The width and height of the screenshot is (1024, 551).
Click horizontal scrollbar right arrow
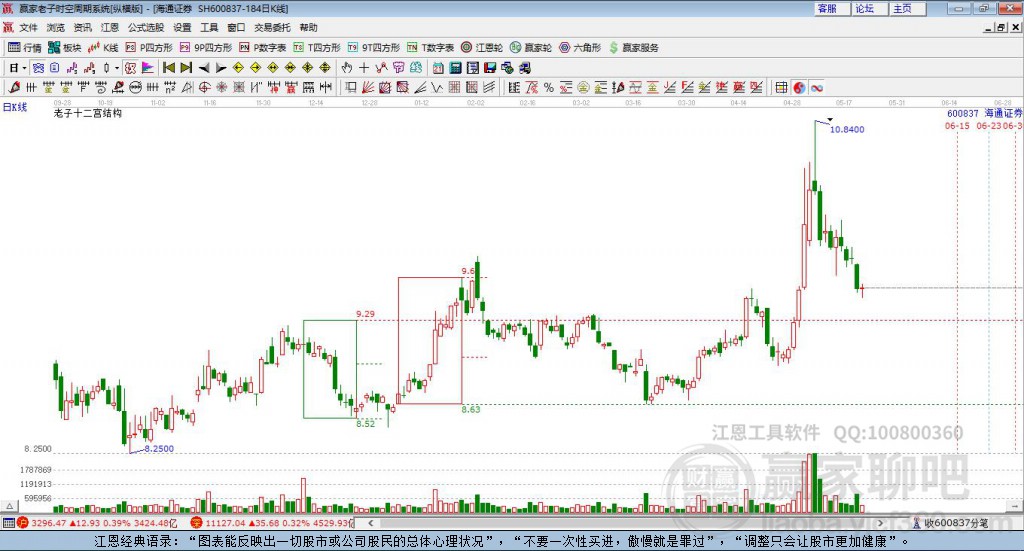(x=880, y=523)
